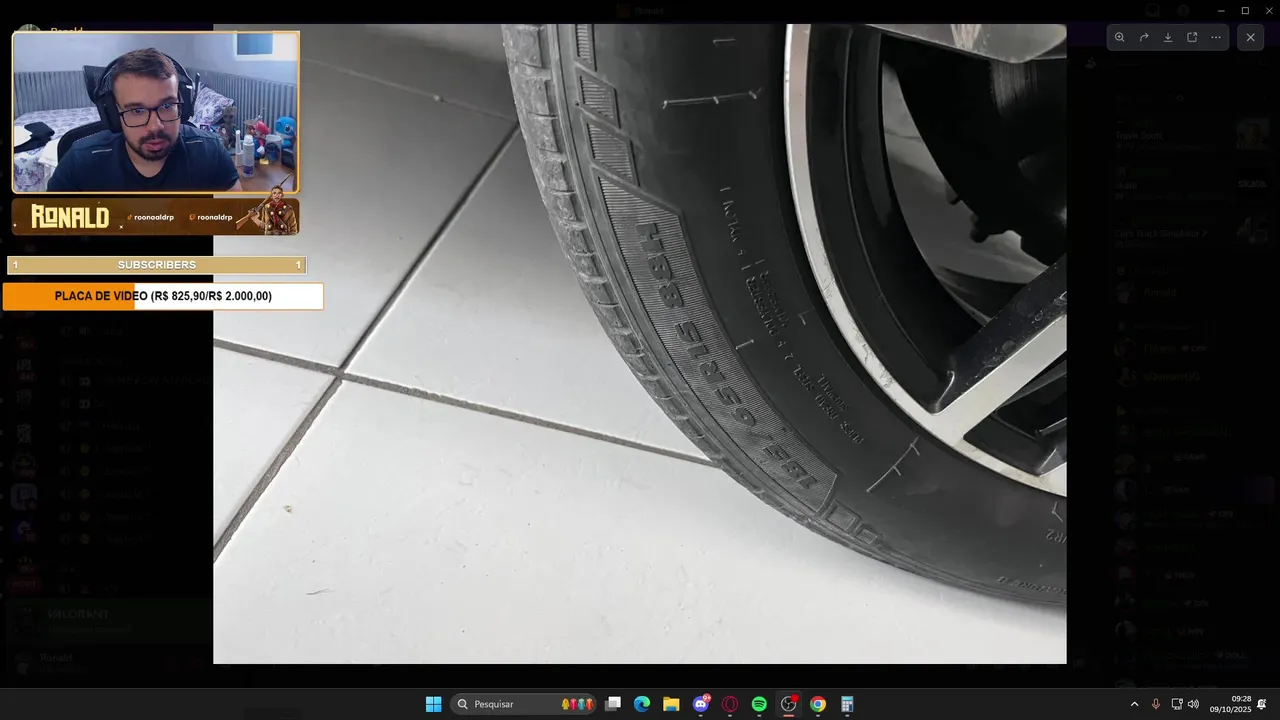Zoom in using the magnifier icon
The image size is (1280, 720).
coord(1120,37)
